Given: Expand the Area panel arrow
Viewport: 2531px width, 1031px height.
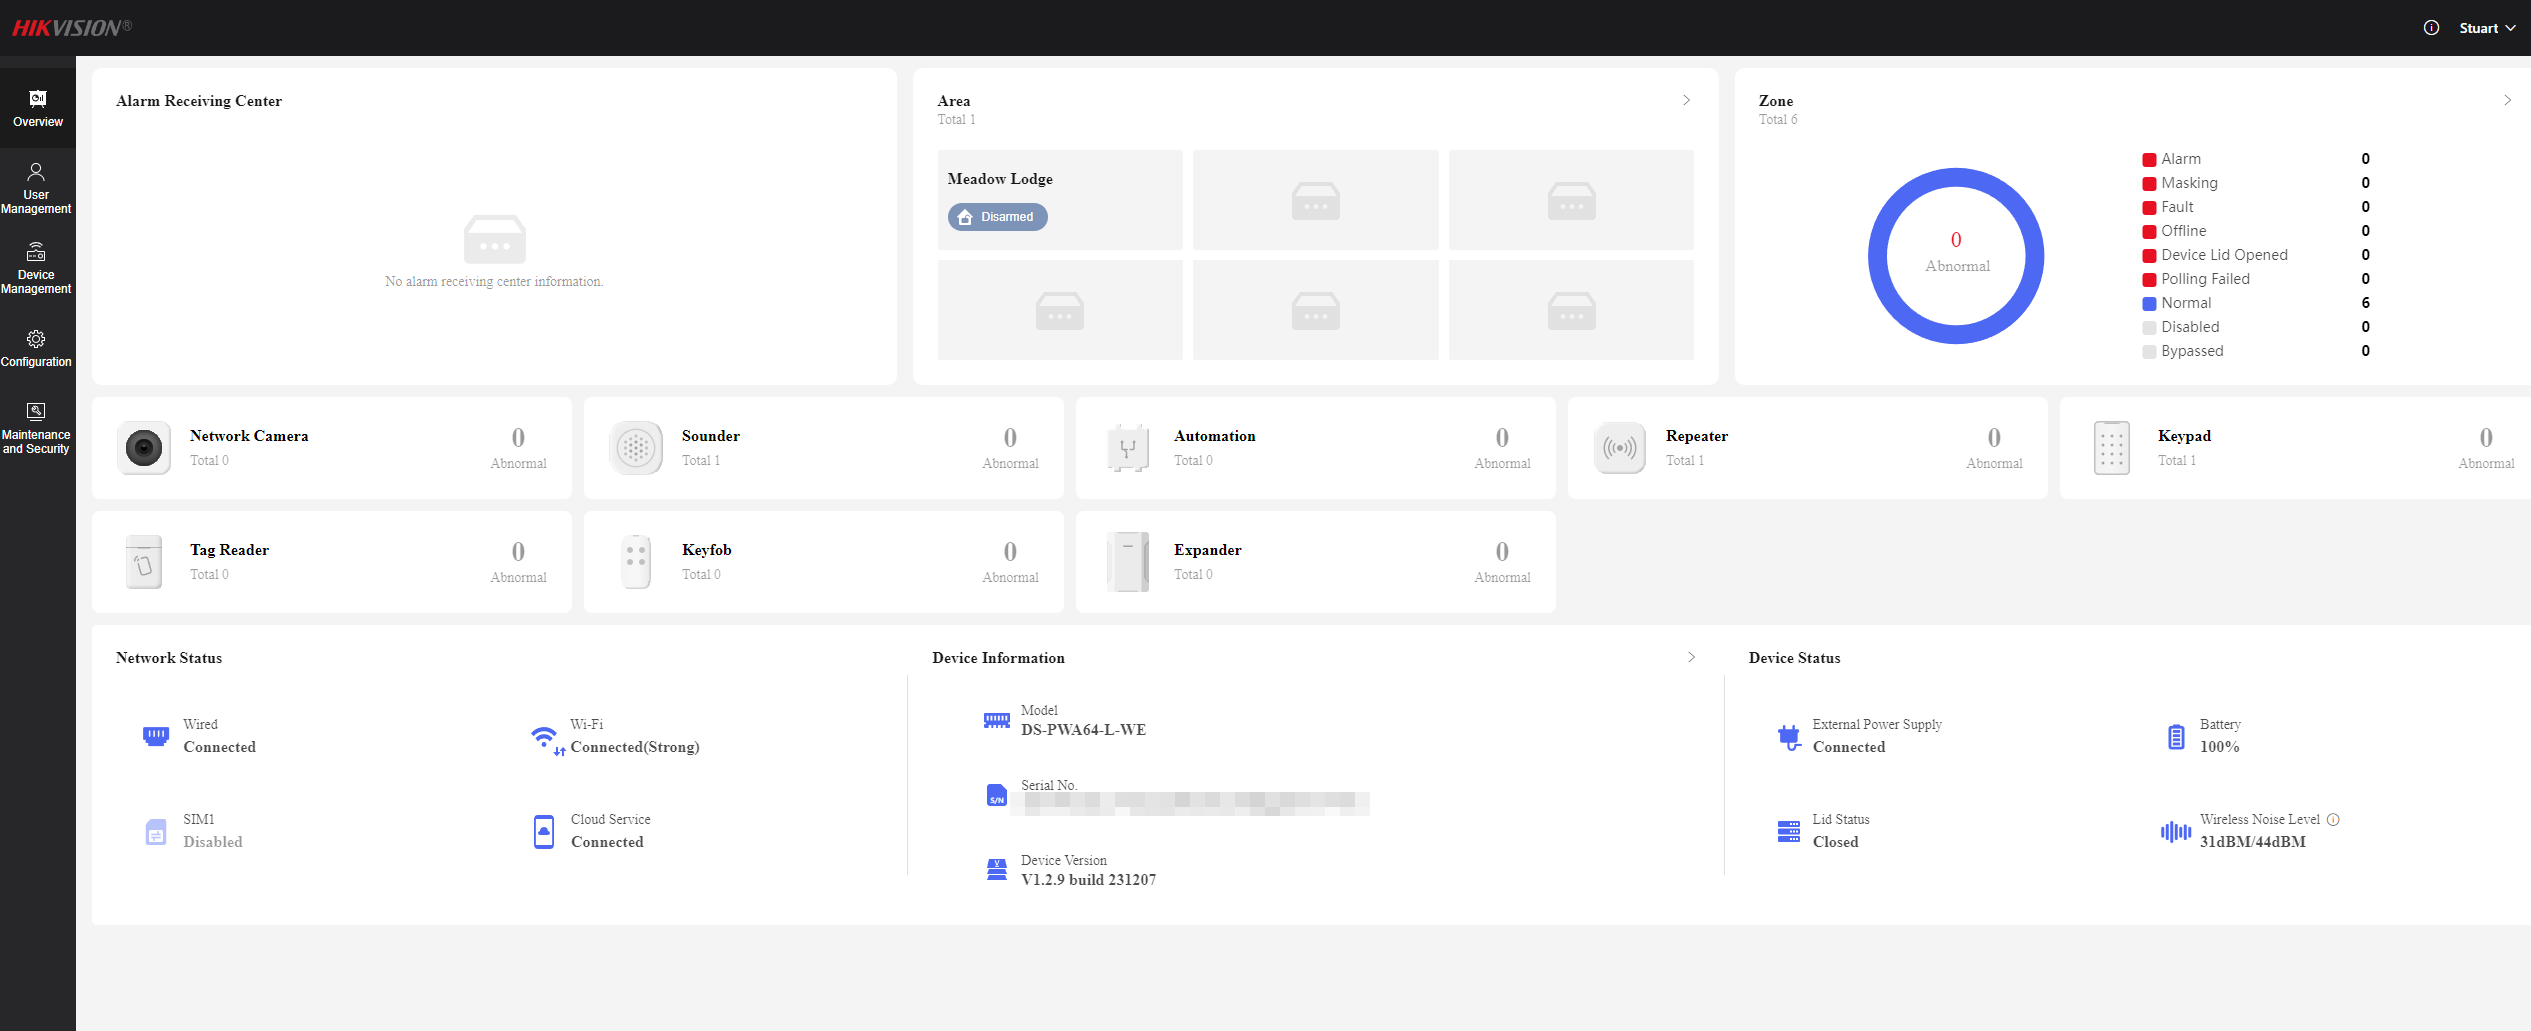Looking at the screenshot, I should click(x=1686, y=100).
